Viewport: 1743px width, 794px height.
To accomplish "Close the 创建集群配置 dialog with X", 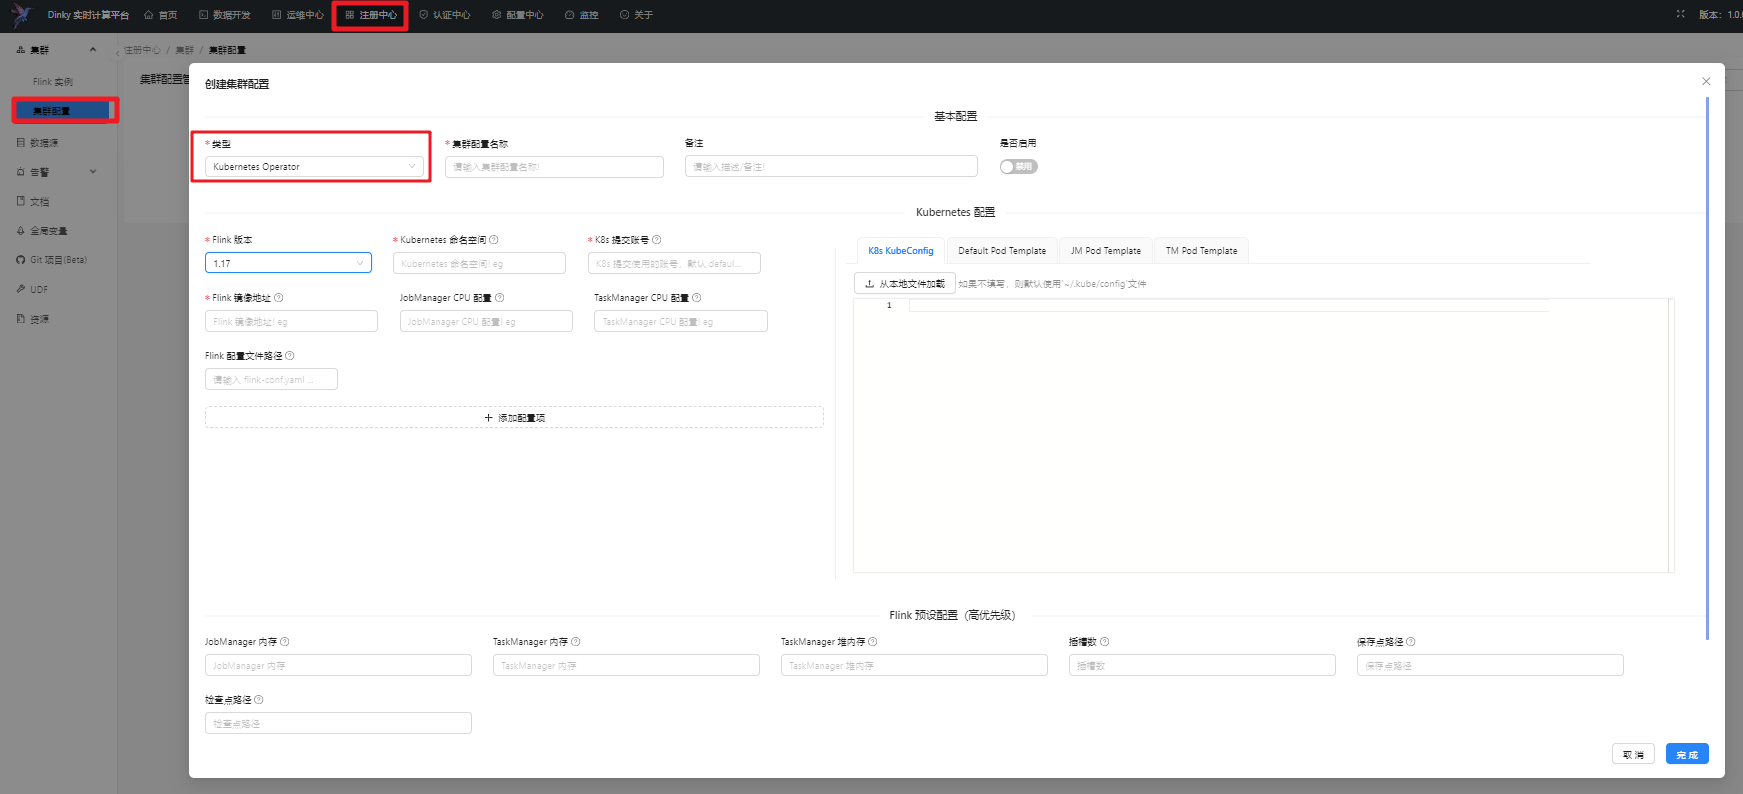I will tap(1706, 81).
